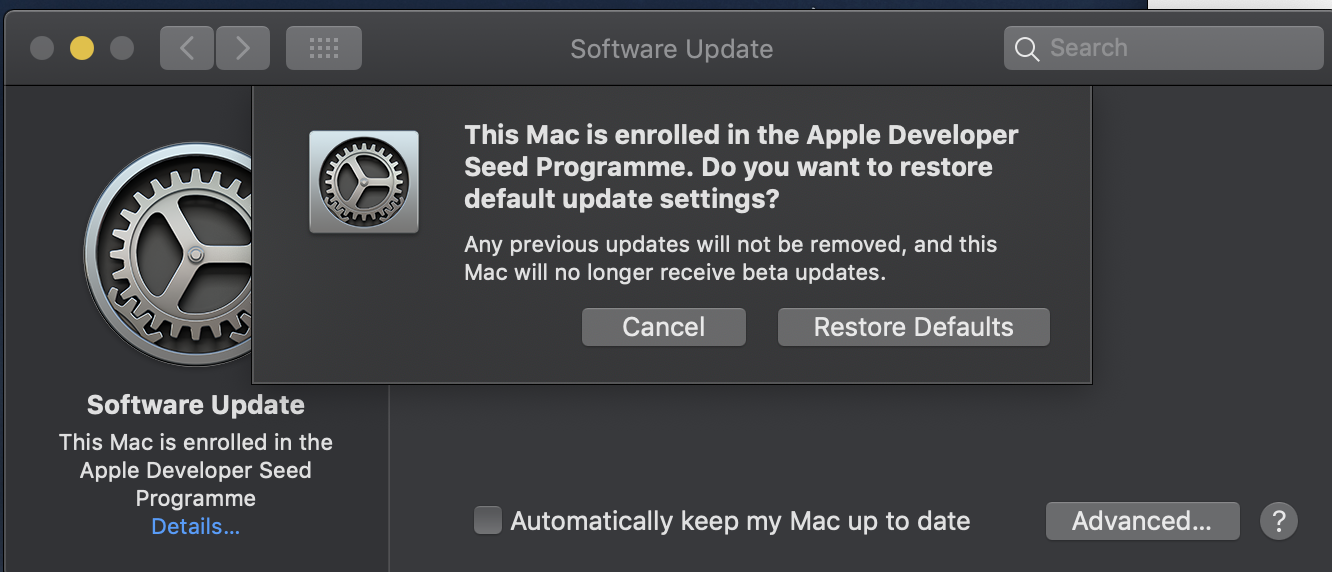This screenshot has height=572, width=1332.
Task: Click Cancel in the restore dialog
Action: (664, 327)
